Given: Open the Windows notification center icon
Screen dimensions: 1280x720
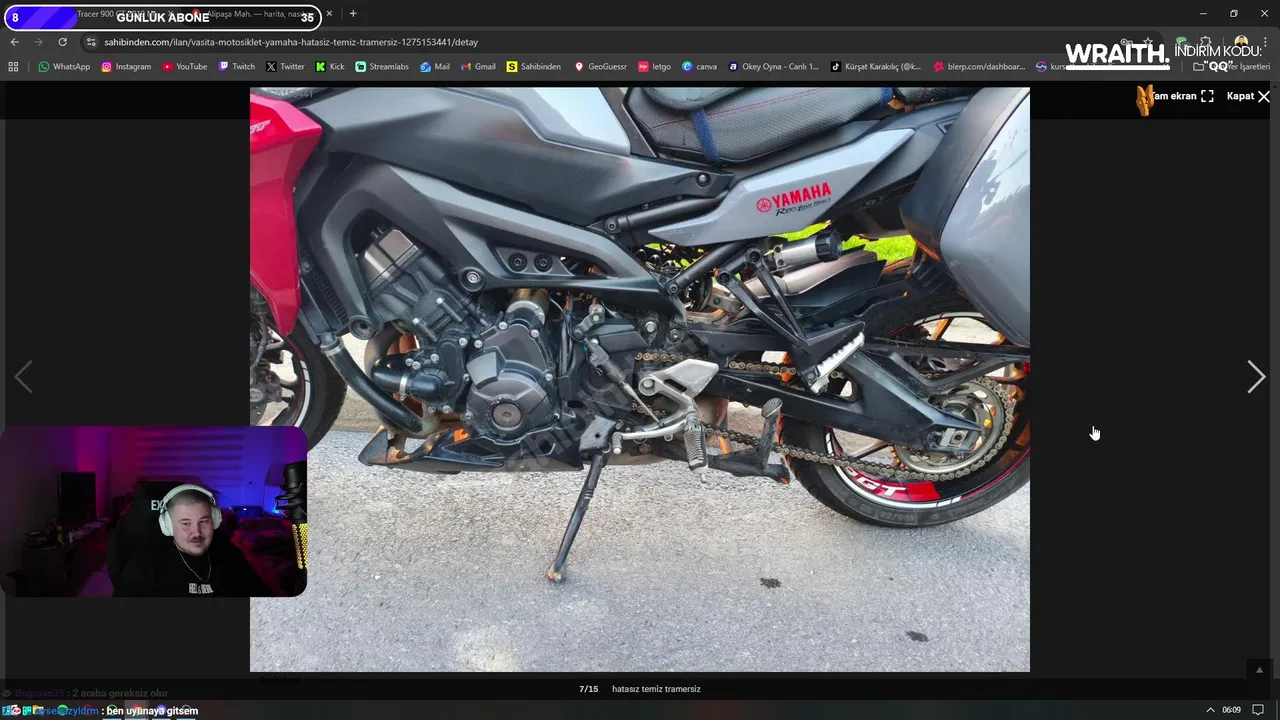Looking at the screenshot, I should [x=1258, y=710].
